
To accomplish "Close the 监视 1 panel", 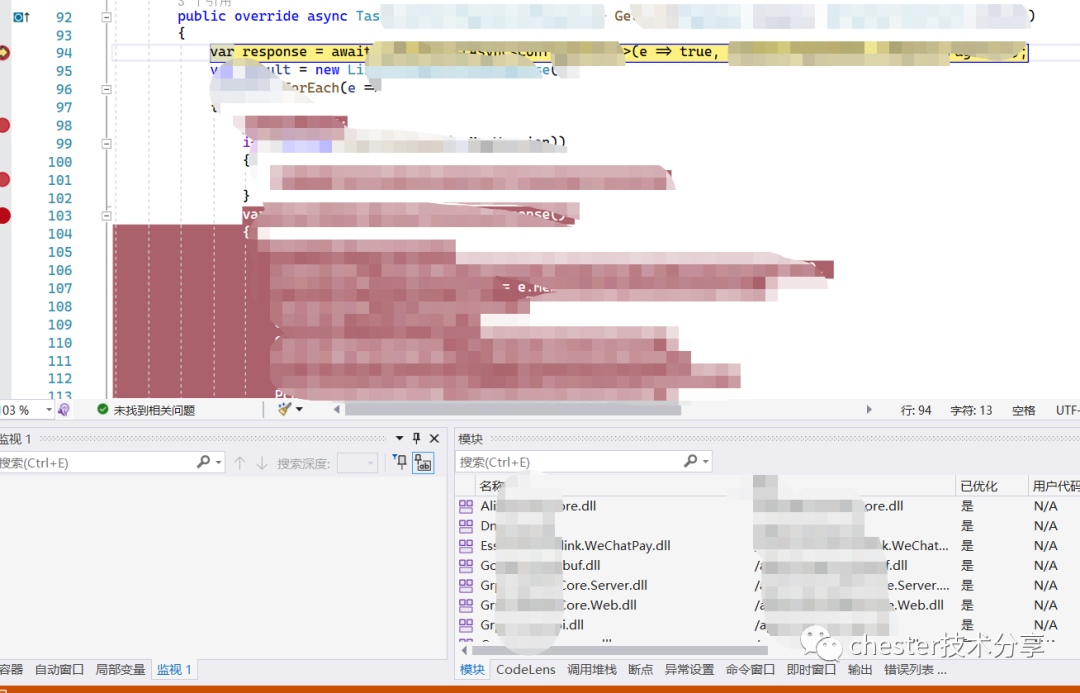I will click(435, 438).
